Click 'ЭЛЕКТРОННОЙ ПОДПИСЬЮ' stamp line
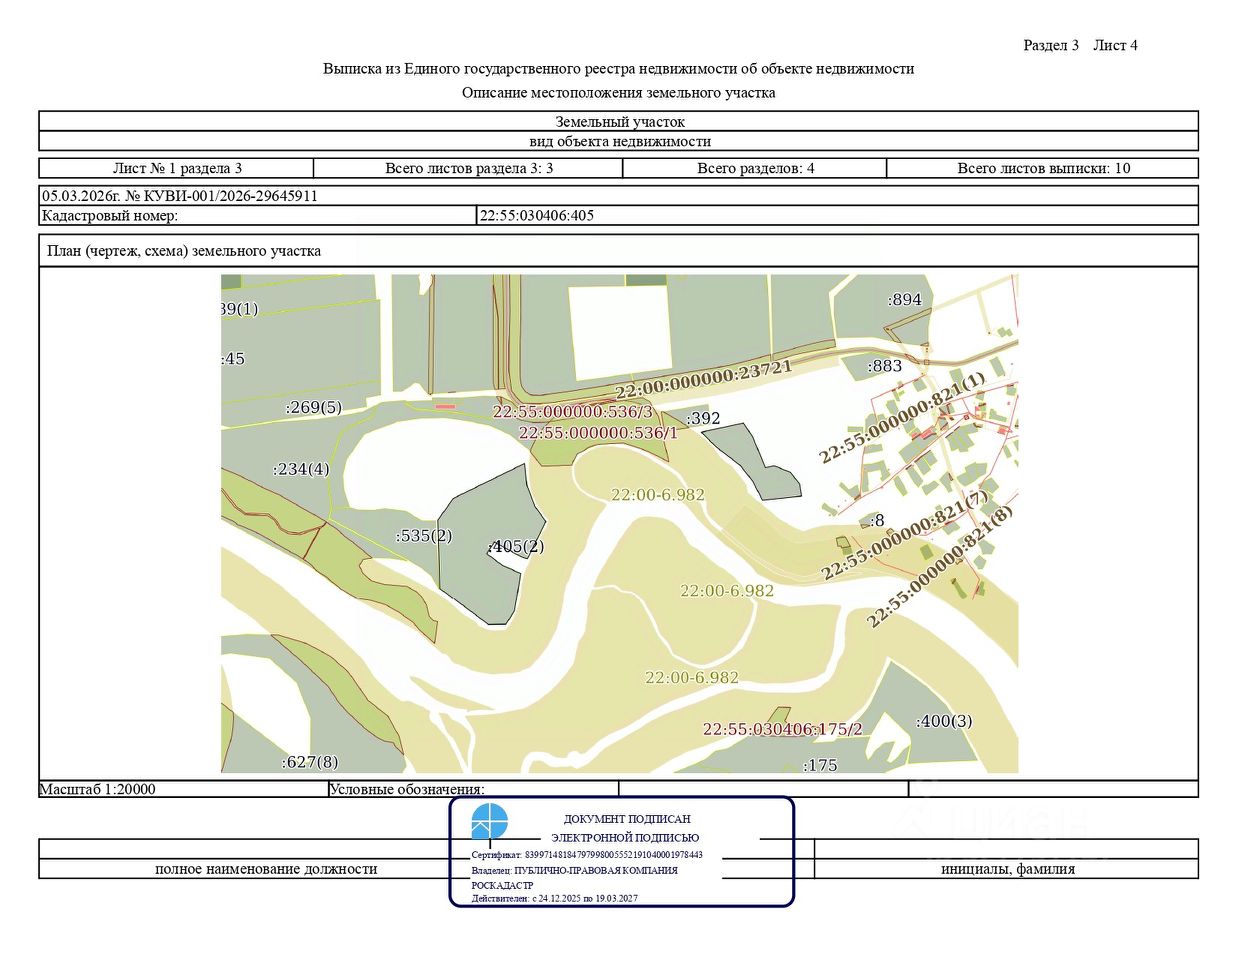The height and width of the screenshot is (957, 1238). 626,838
